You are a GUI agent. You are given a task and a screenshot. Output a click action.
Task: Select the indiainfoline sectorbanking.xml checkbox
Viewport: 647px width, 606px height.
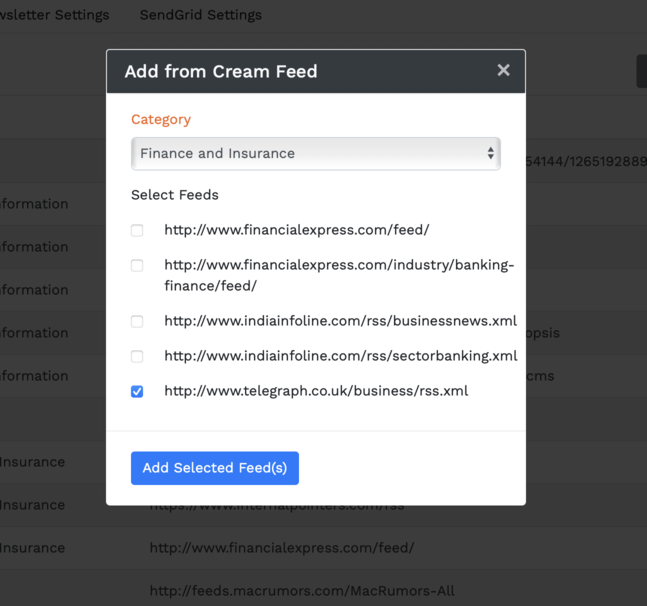[x=137, y=357]
